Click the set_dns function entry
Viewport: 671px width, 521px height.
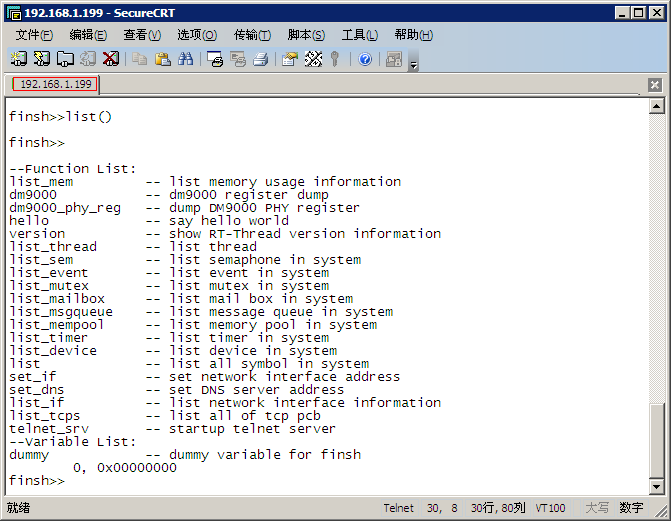37,390
